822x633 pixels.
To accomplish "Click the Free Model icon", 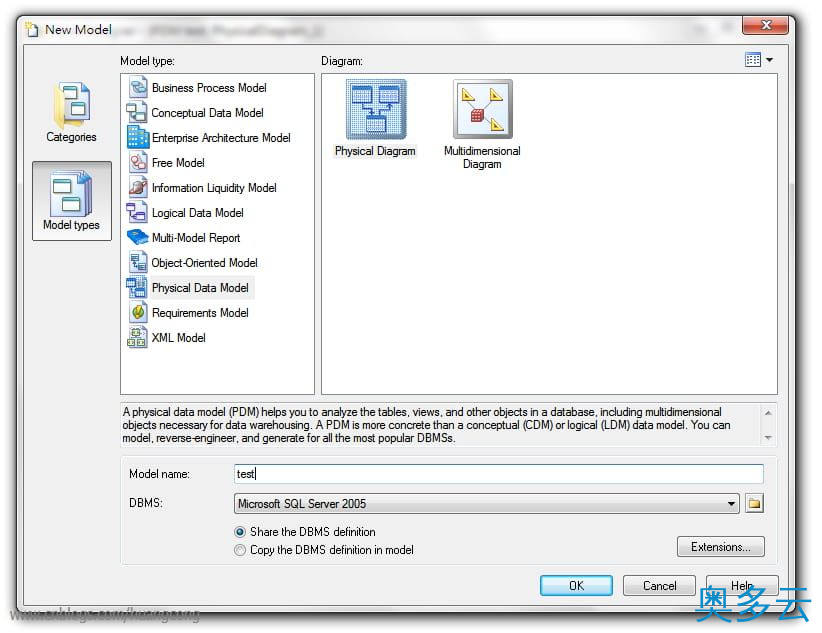I will 138,163.
